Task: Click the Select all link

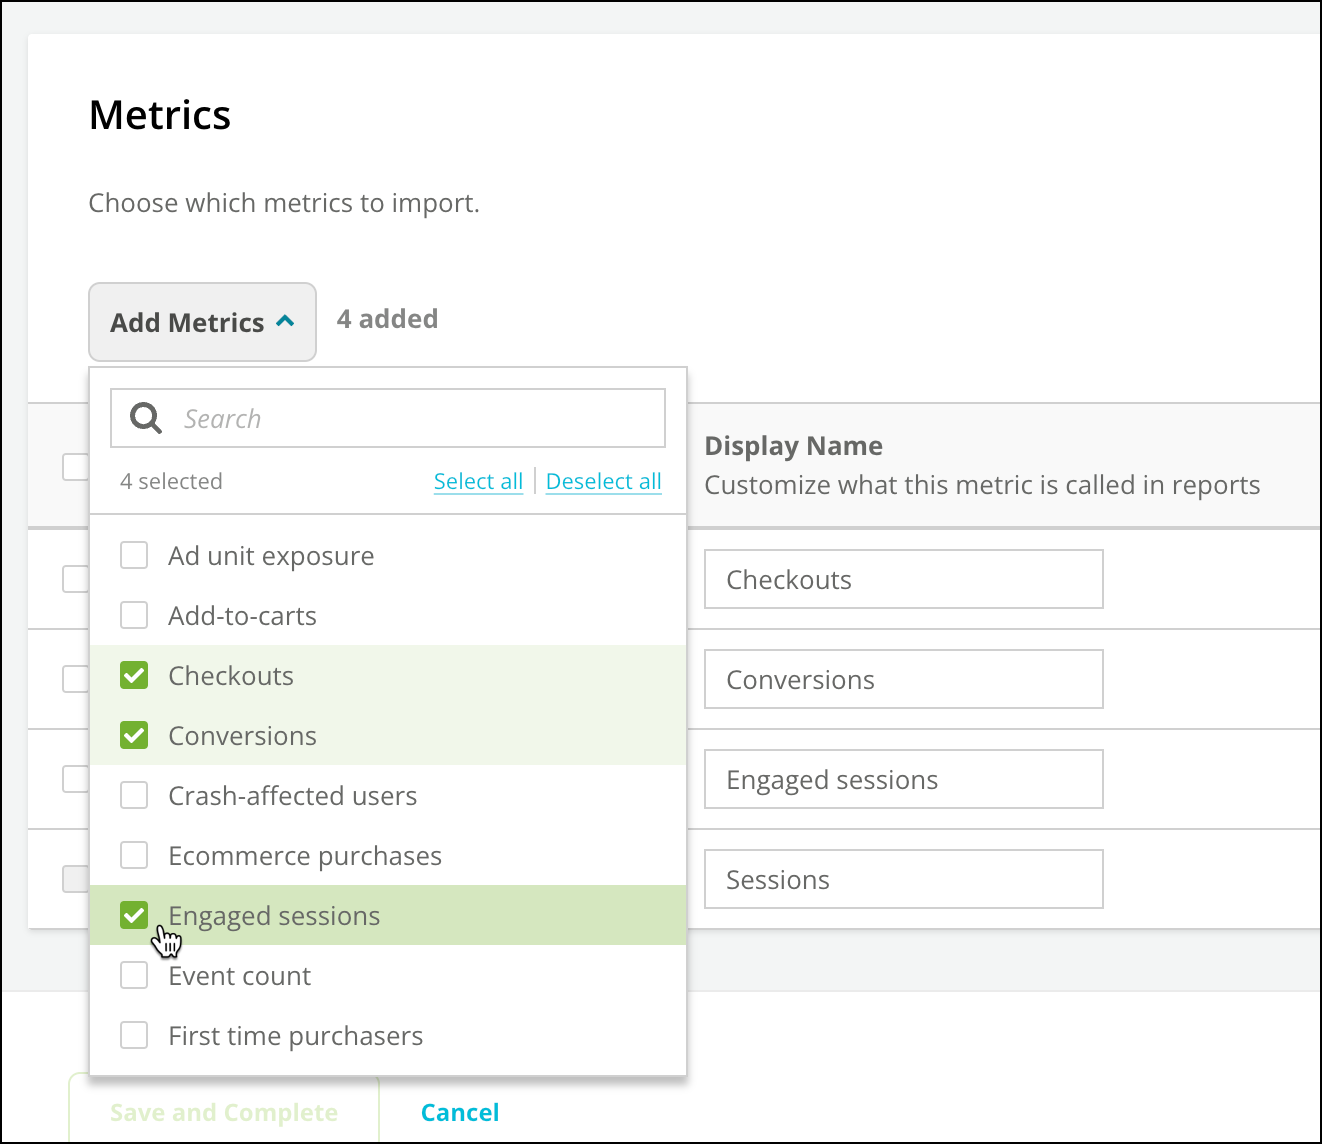Action: tap(478, 481)
